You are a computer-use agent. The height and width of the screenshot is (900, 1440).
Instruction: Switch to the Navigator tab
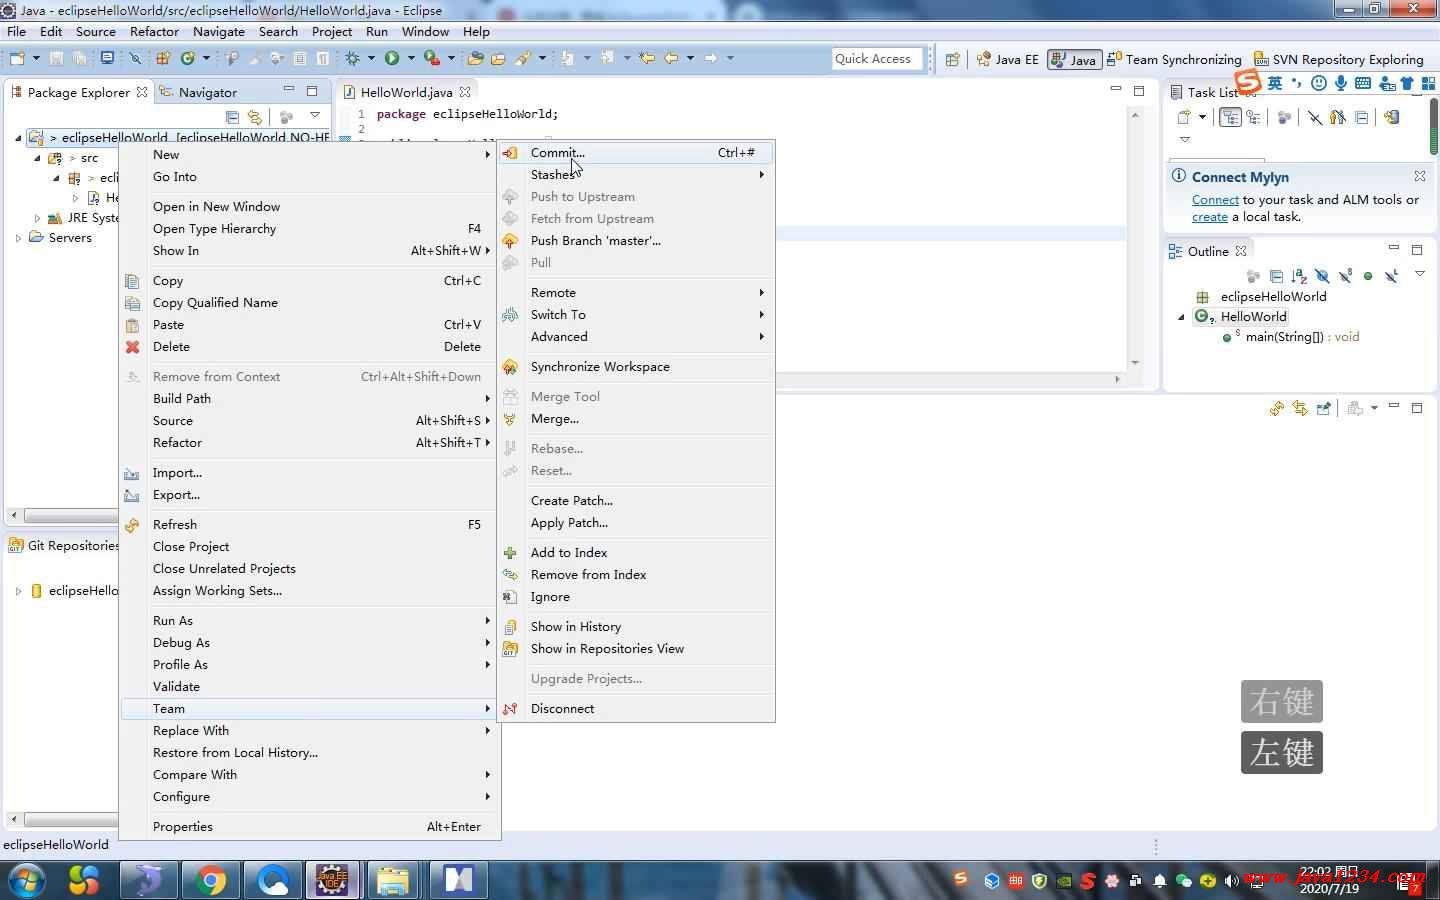click(x=198, y=92)
